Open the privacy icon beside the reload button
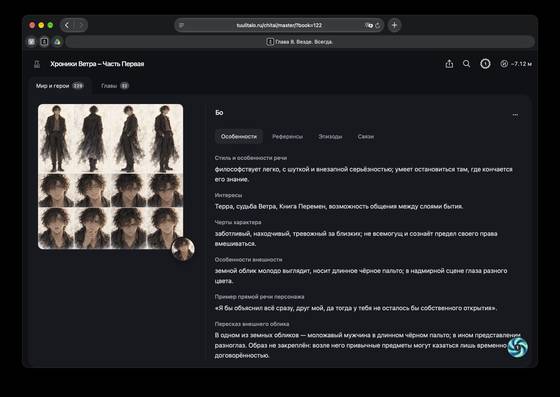Image resolution: width=560 pixels, height=397 pixels. [369, 25]
